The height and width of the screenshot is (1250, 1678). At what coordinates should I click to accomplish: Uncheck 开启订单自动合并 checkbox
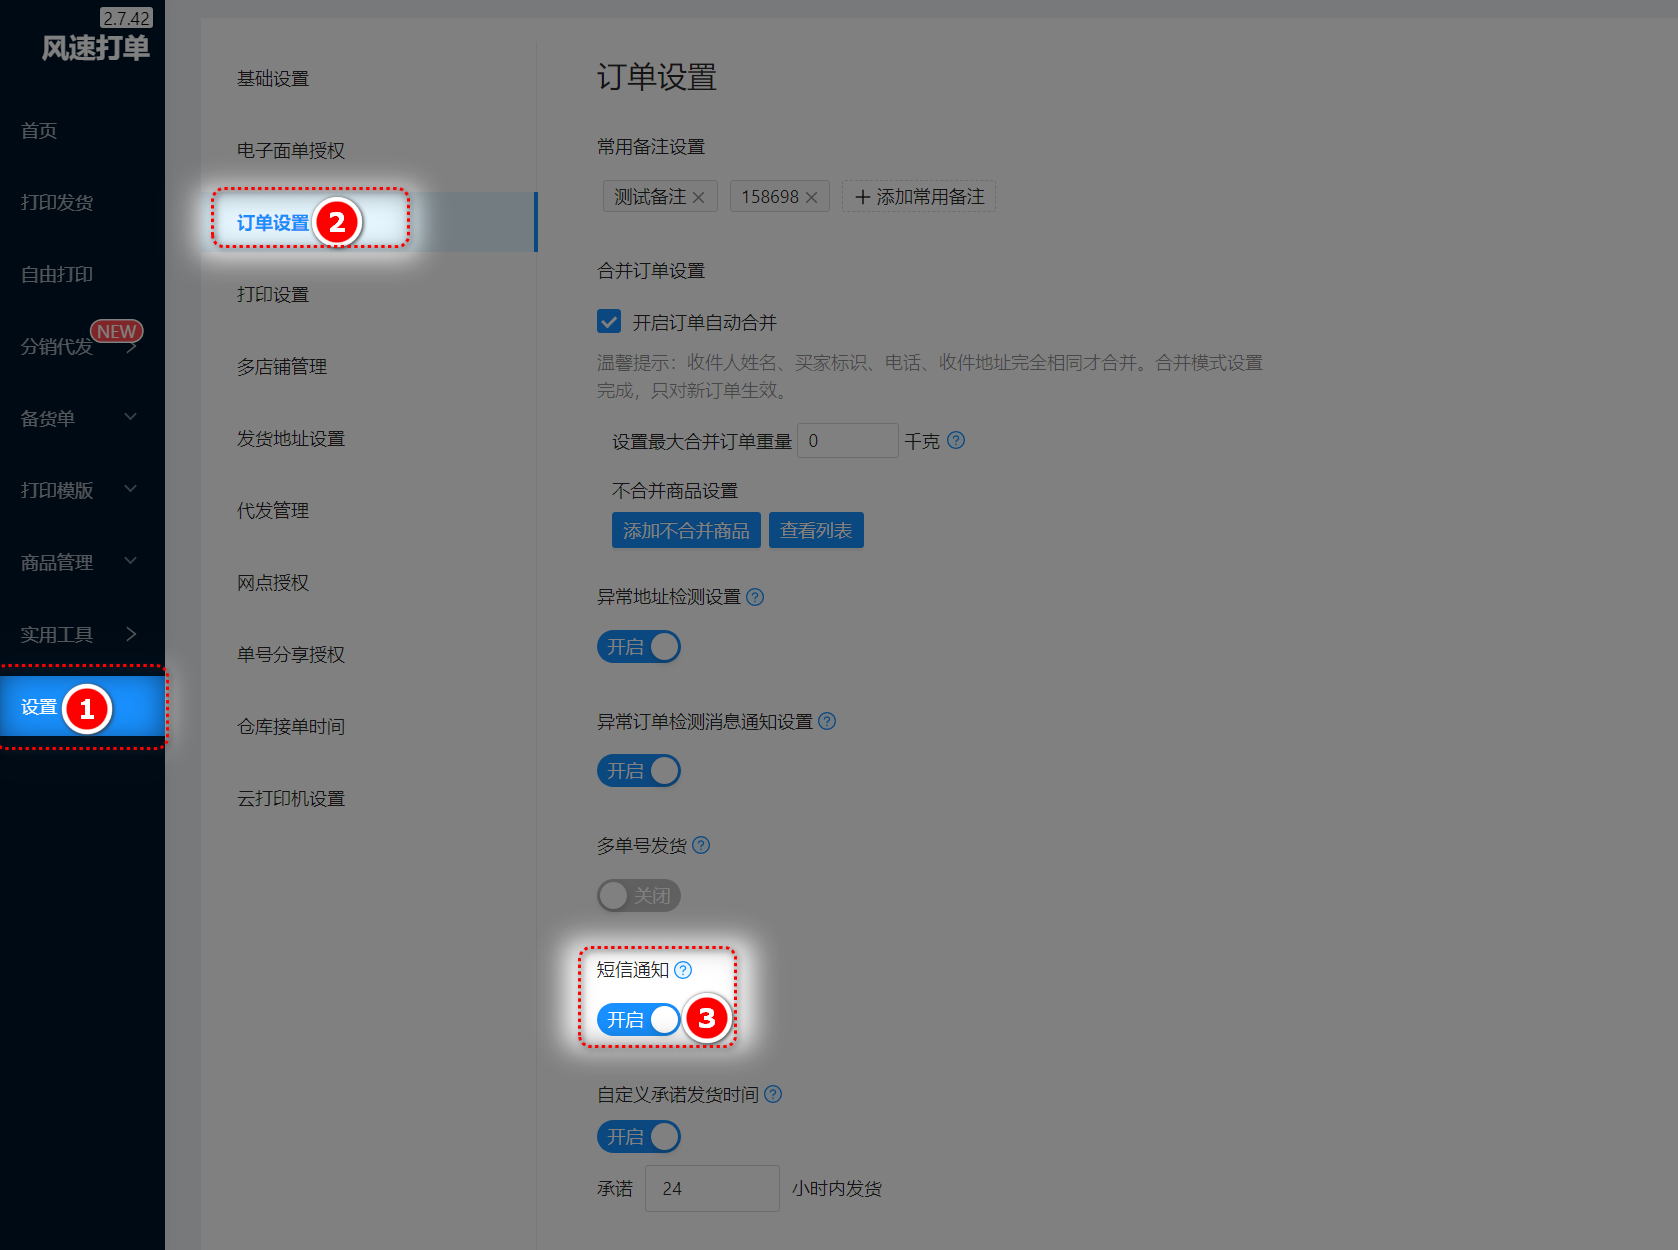609,321
